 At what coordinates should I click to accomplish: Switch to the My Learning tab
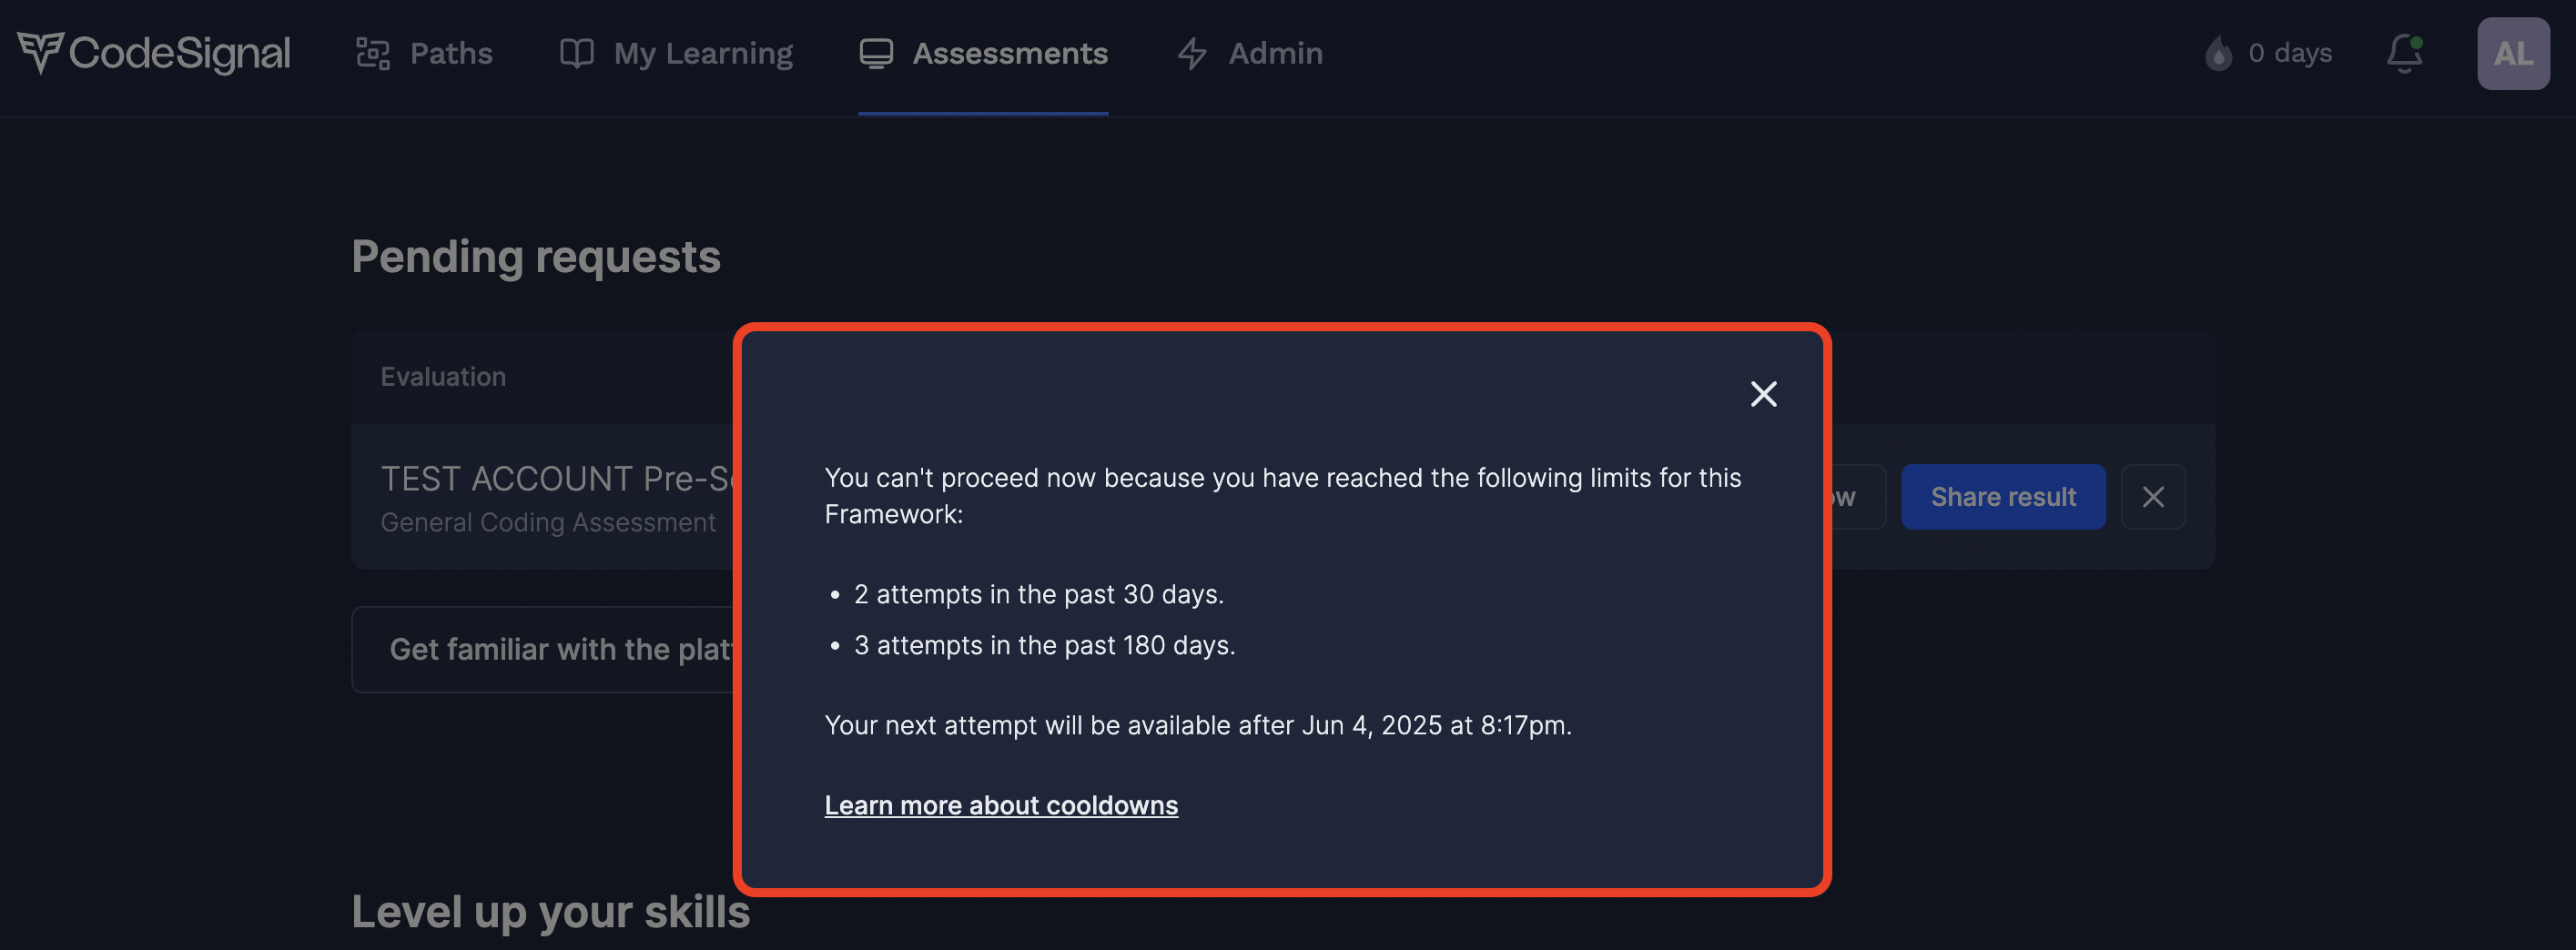point(703,53)
